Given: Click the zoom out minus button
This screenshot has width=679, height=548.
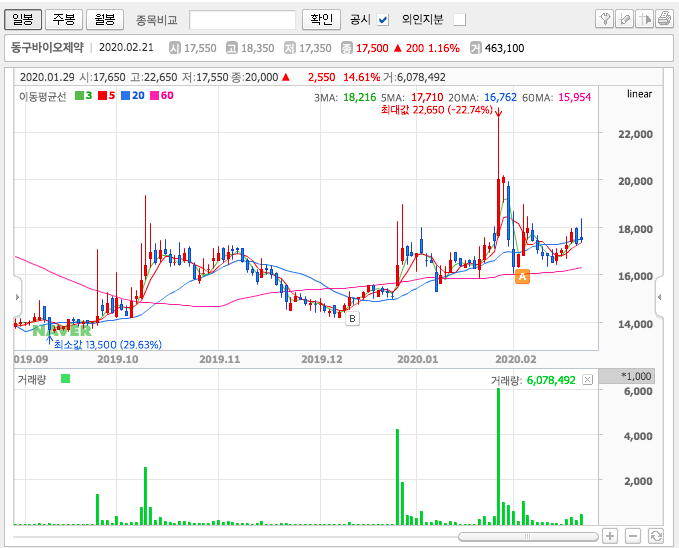Looking at the screenshot, I should tap(633, 536).
